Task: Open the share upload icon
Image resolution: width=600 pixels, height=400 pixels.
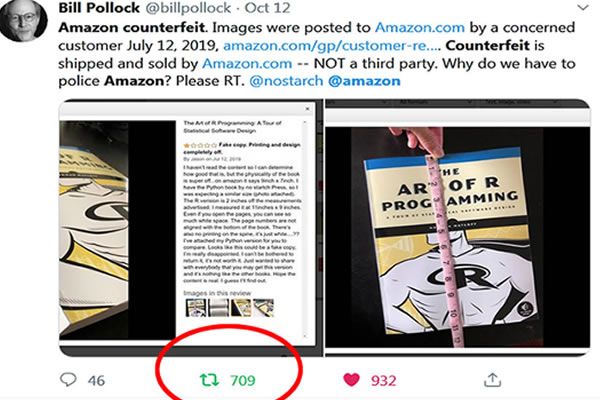Action: (x=492, y=379)
